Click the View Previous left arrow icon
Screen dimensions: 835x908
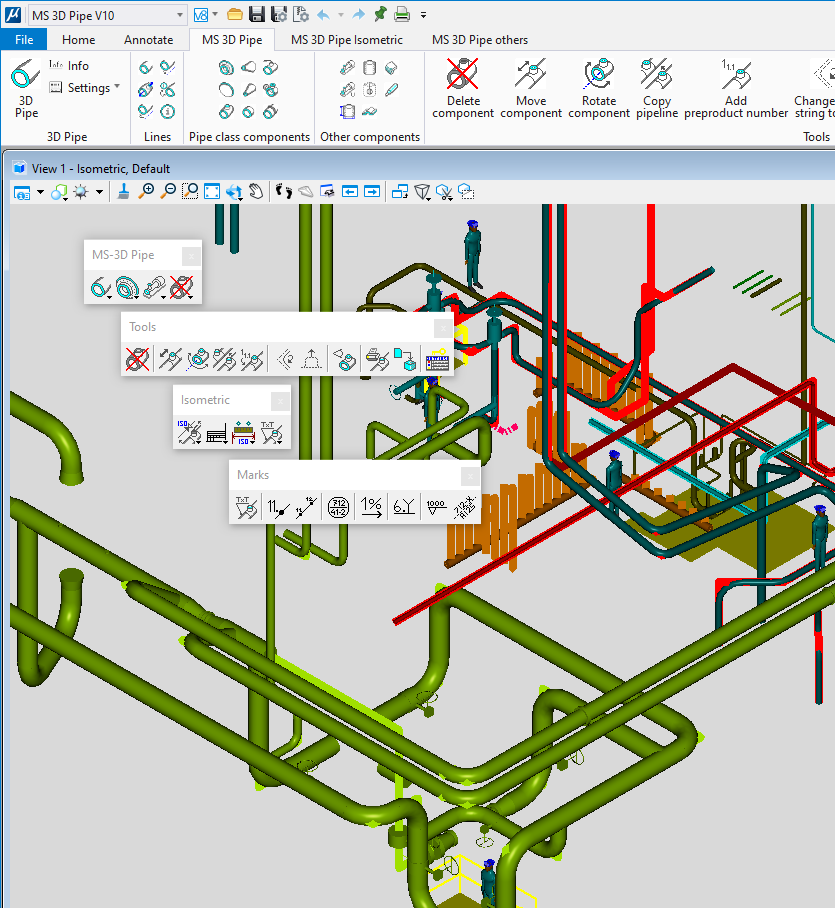pyautogui.click(x=350, y=192)
